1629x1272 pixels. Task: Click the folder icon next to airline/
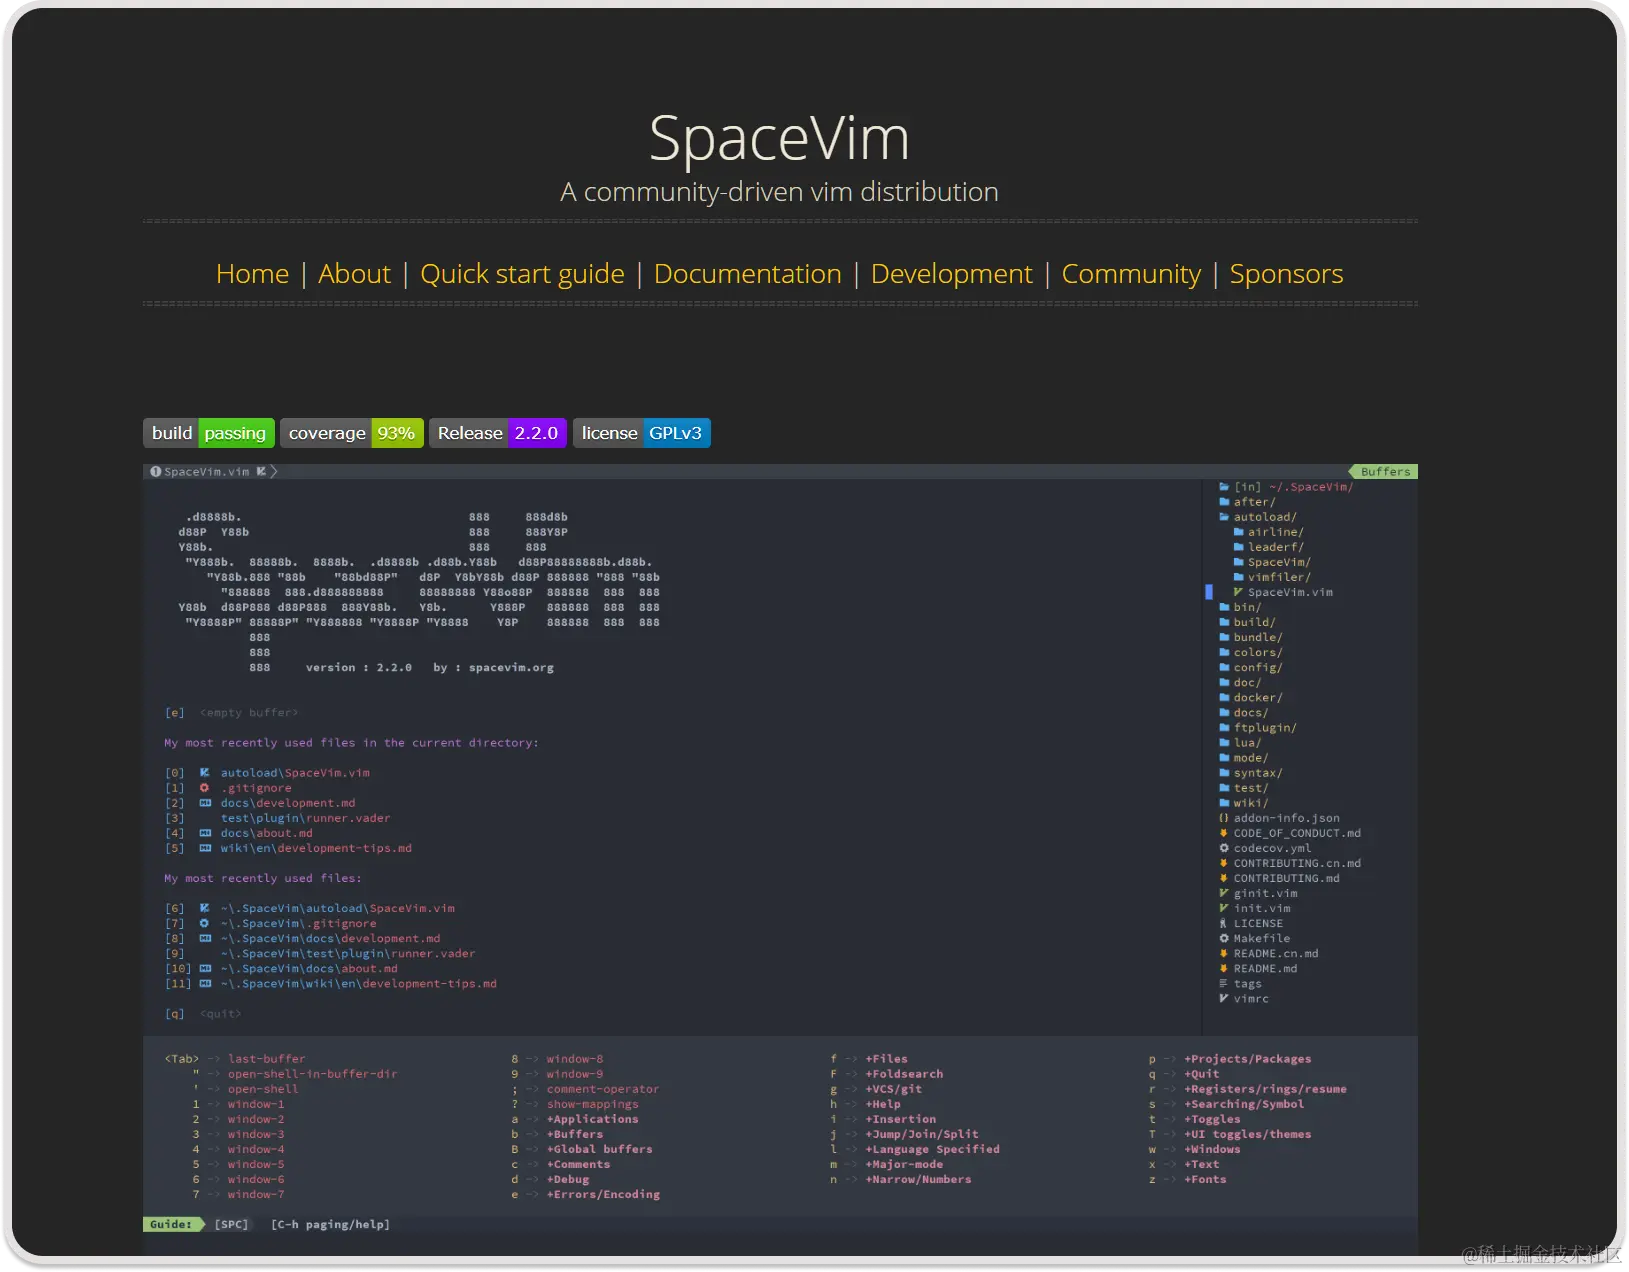click(x=1238, y=532)
